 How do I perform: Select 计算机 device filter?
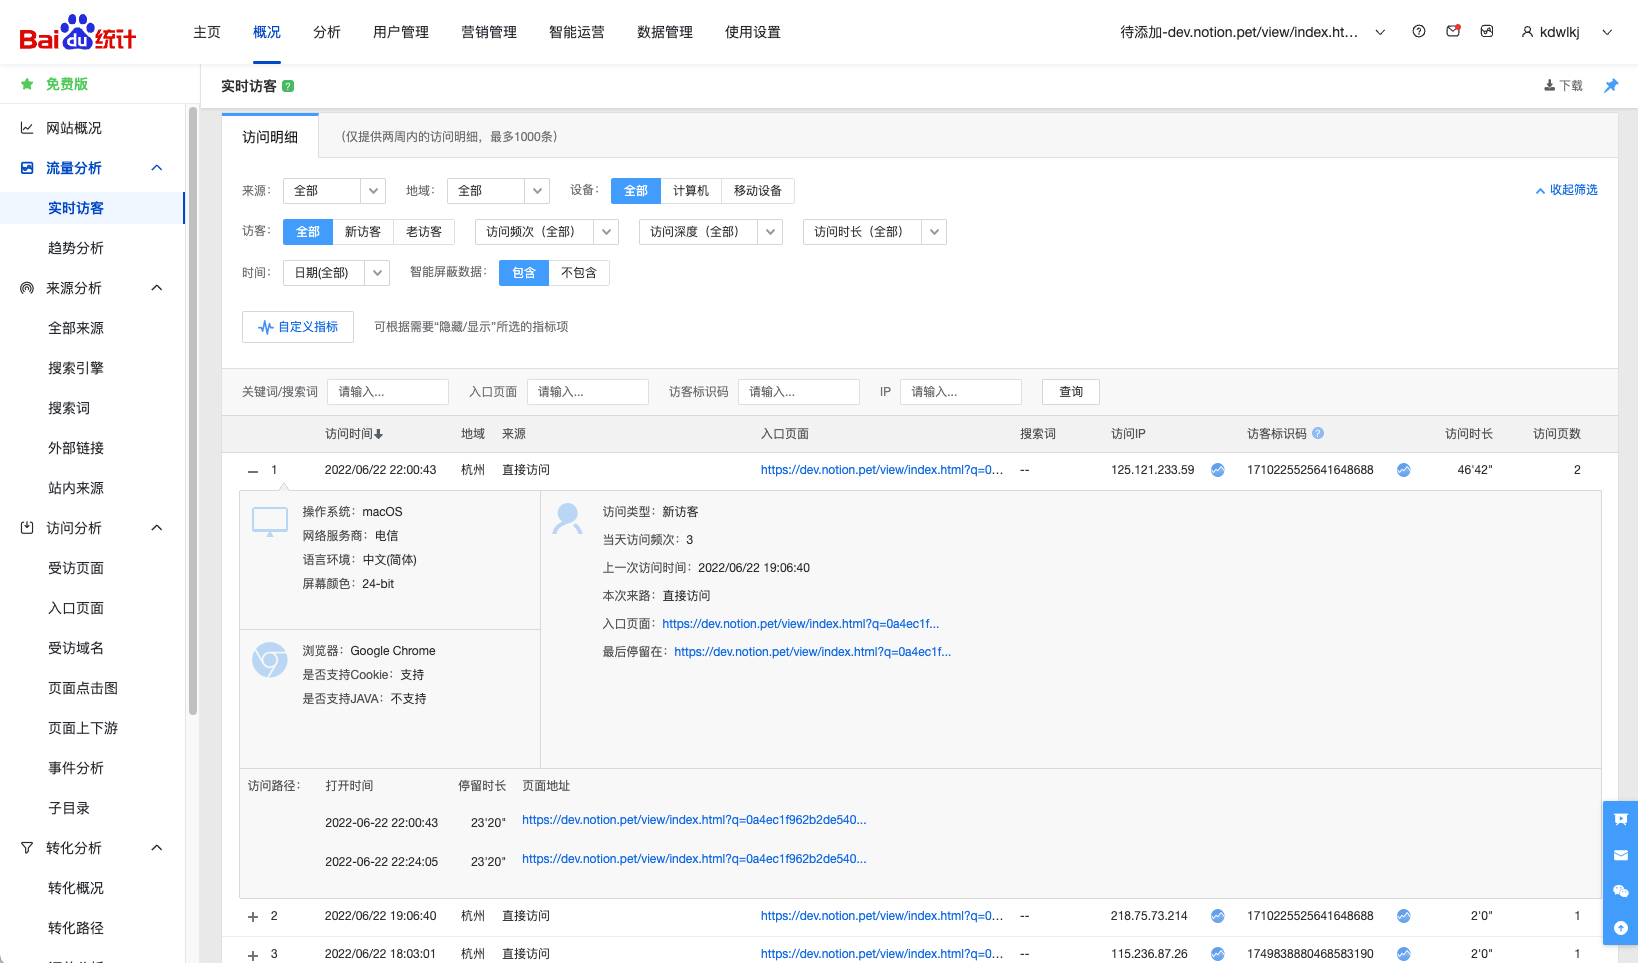click(691, 191)
